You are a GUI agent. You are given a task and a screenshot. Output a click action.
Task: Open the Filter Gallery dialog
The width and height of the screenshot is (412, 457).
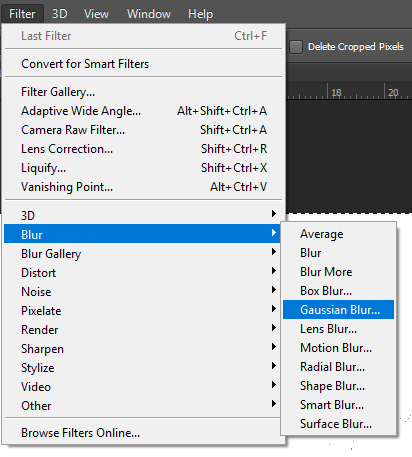(142, 92)
